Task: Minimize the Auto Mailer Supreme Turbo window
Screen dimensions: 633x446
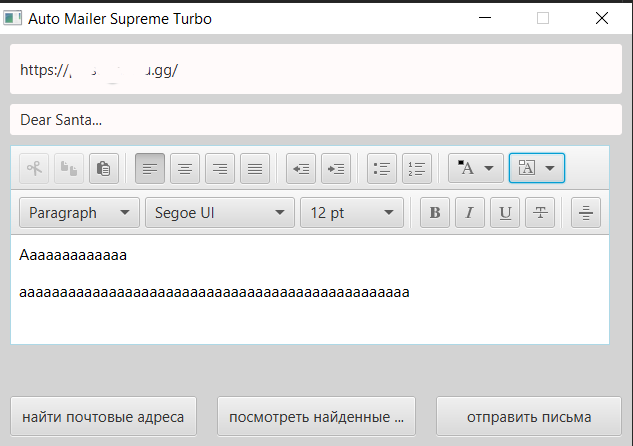Action: (485, 18)
